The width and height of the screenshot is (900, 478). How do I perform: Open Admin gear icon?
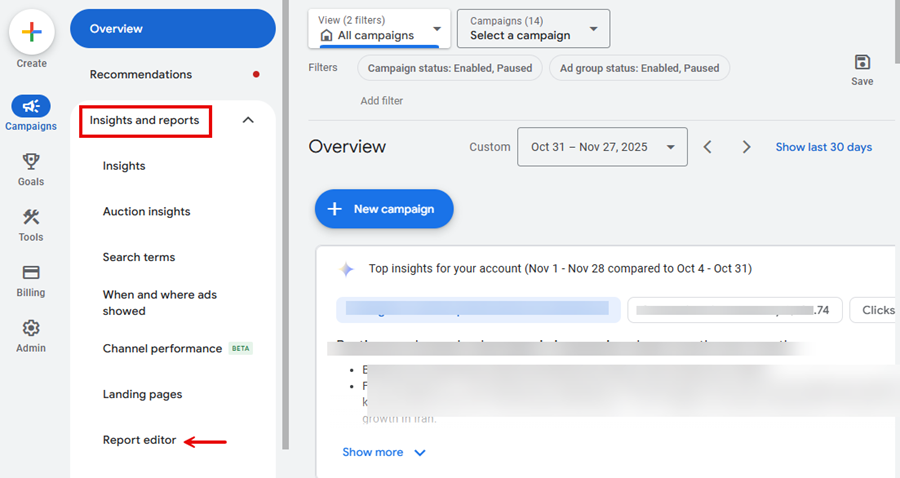31,328
